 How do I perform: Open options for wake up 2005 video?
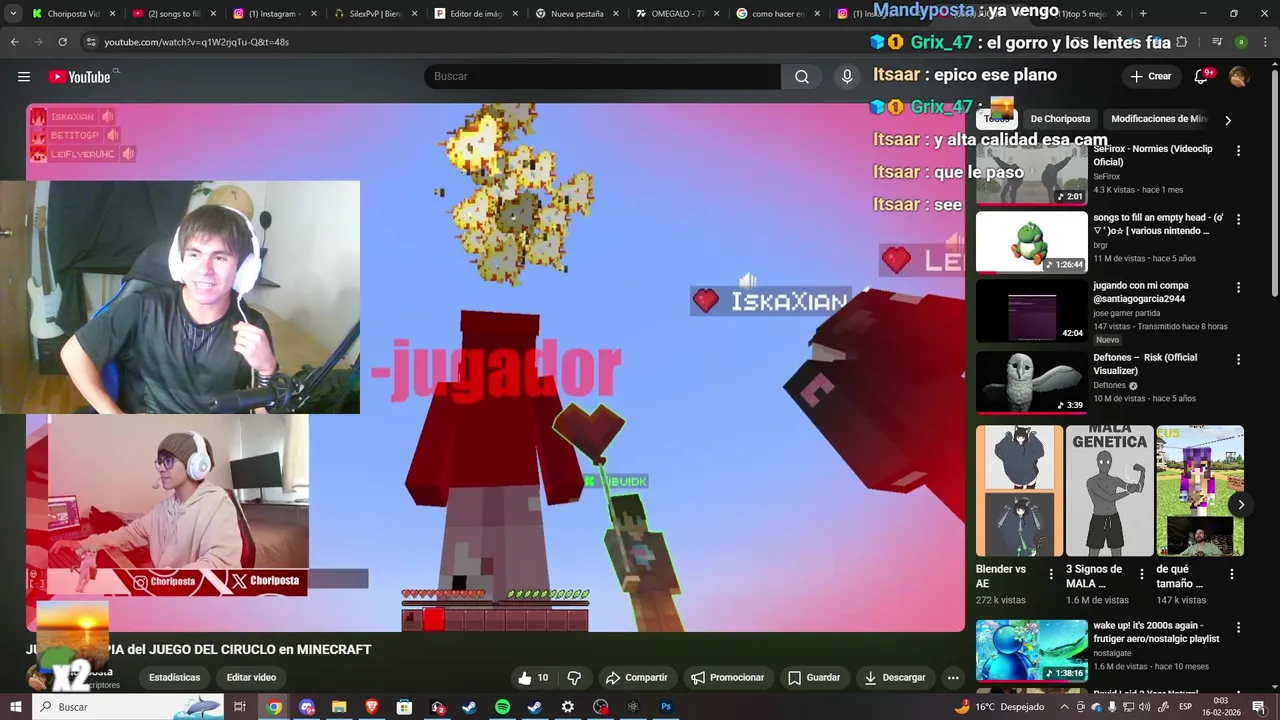pyautogui.click(x=1238, y=627)
